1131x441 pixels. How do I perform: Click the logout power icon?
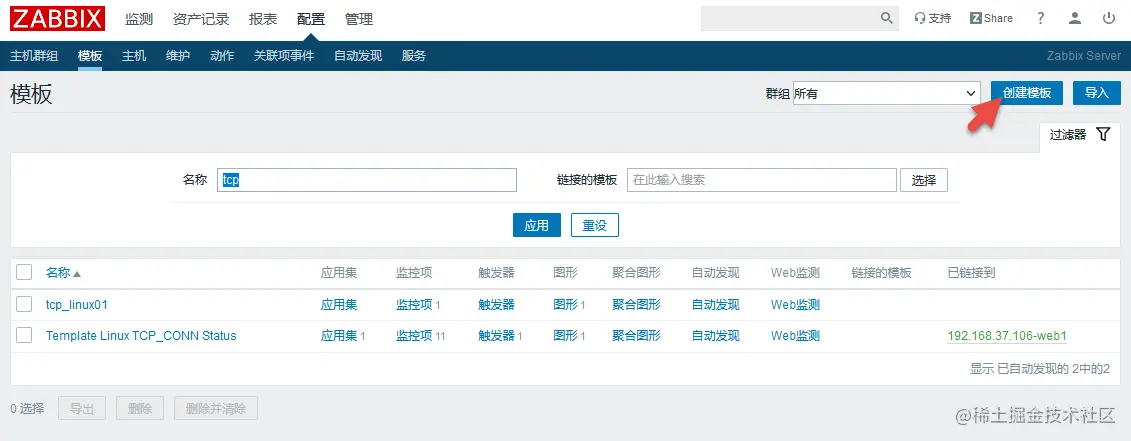[x=1109, y=19]
